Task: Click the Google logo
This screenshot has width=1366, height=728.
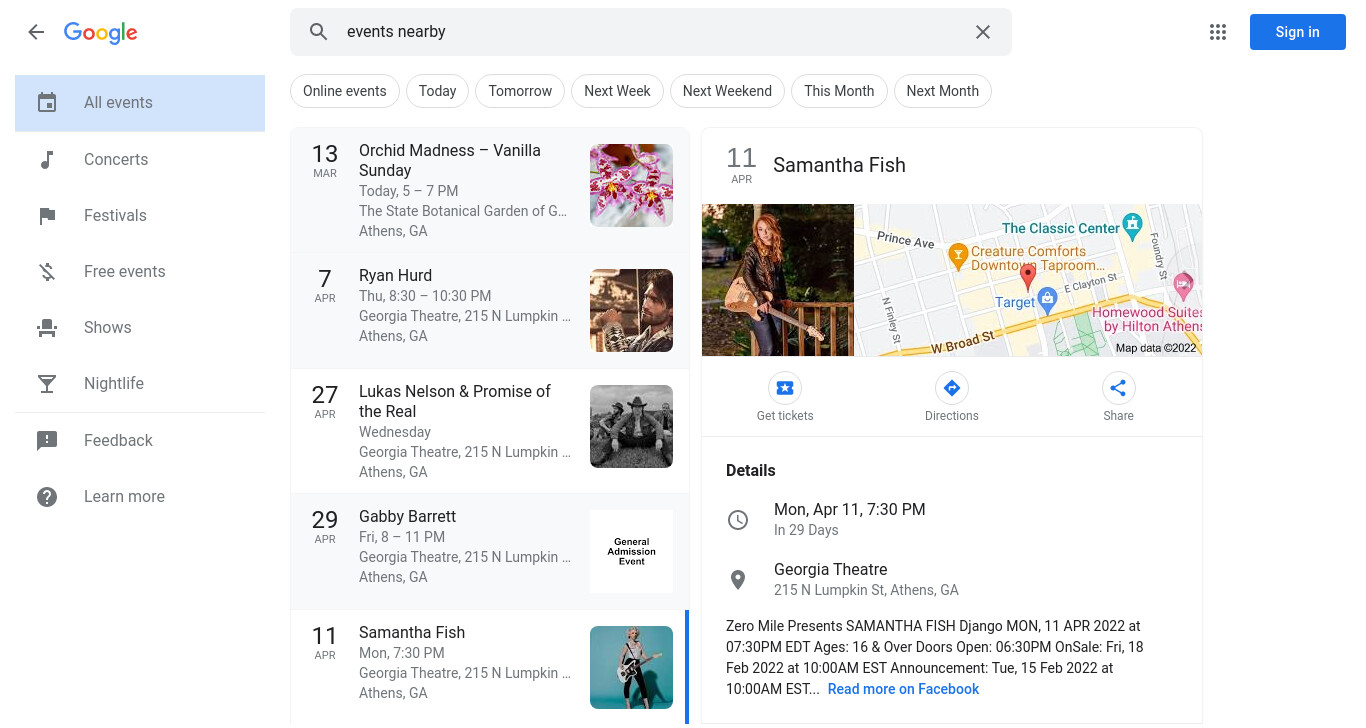Action: point(101,33)
